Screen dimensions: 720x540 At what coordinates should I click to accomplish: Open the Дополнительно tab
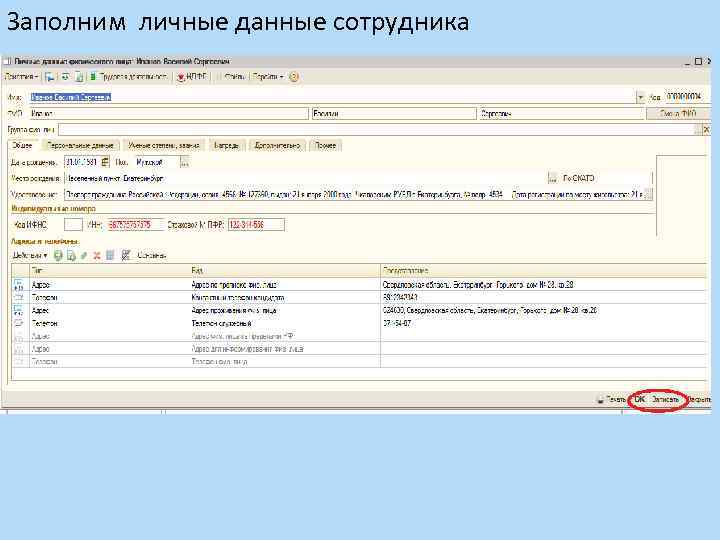pyautogui.click(x=277, y=146)
